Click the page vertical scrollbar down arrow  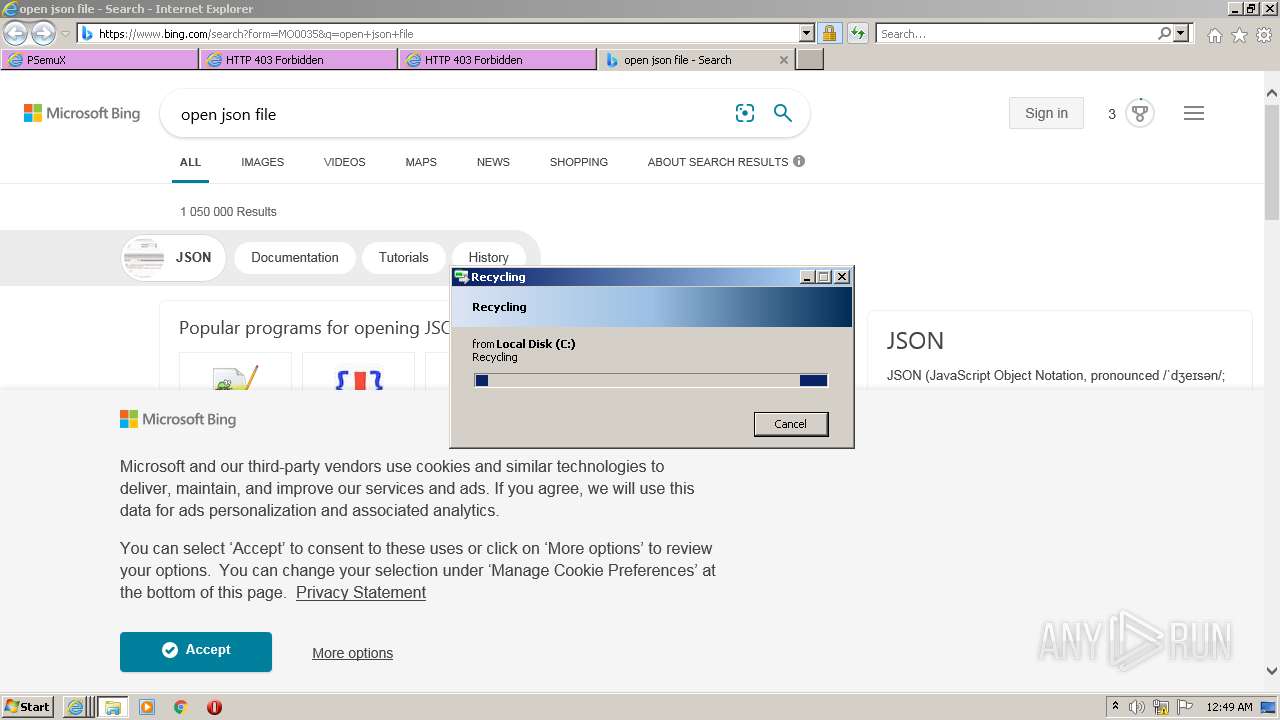(1272, 671)
